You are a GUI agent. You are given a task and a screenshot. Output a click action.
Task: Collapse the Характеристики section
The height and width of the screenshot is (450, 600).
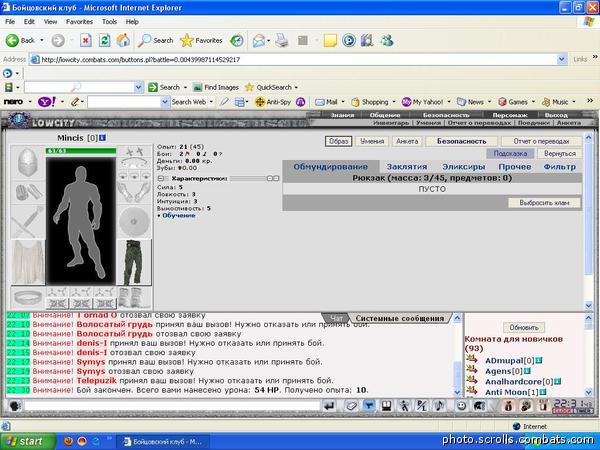point(161,178)
